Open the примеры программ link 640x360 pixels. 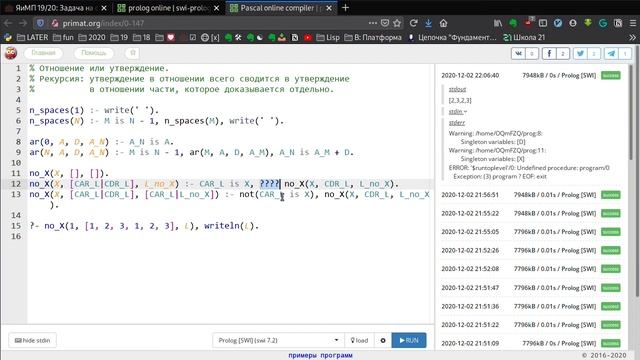pos(320,355)
